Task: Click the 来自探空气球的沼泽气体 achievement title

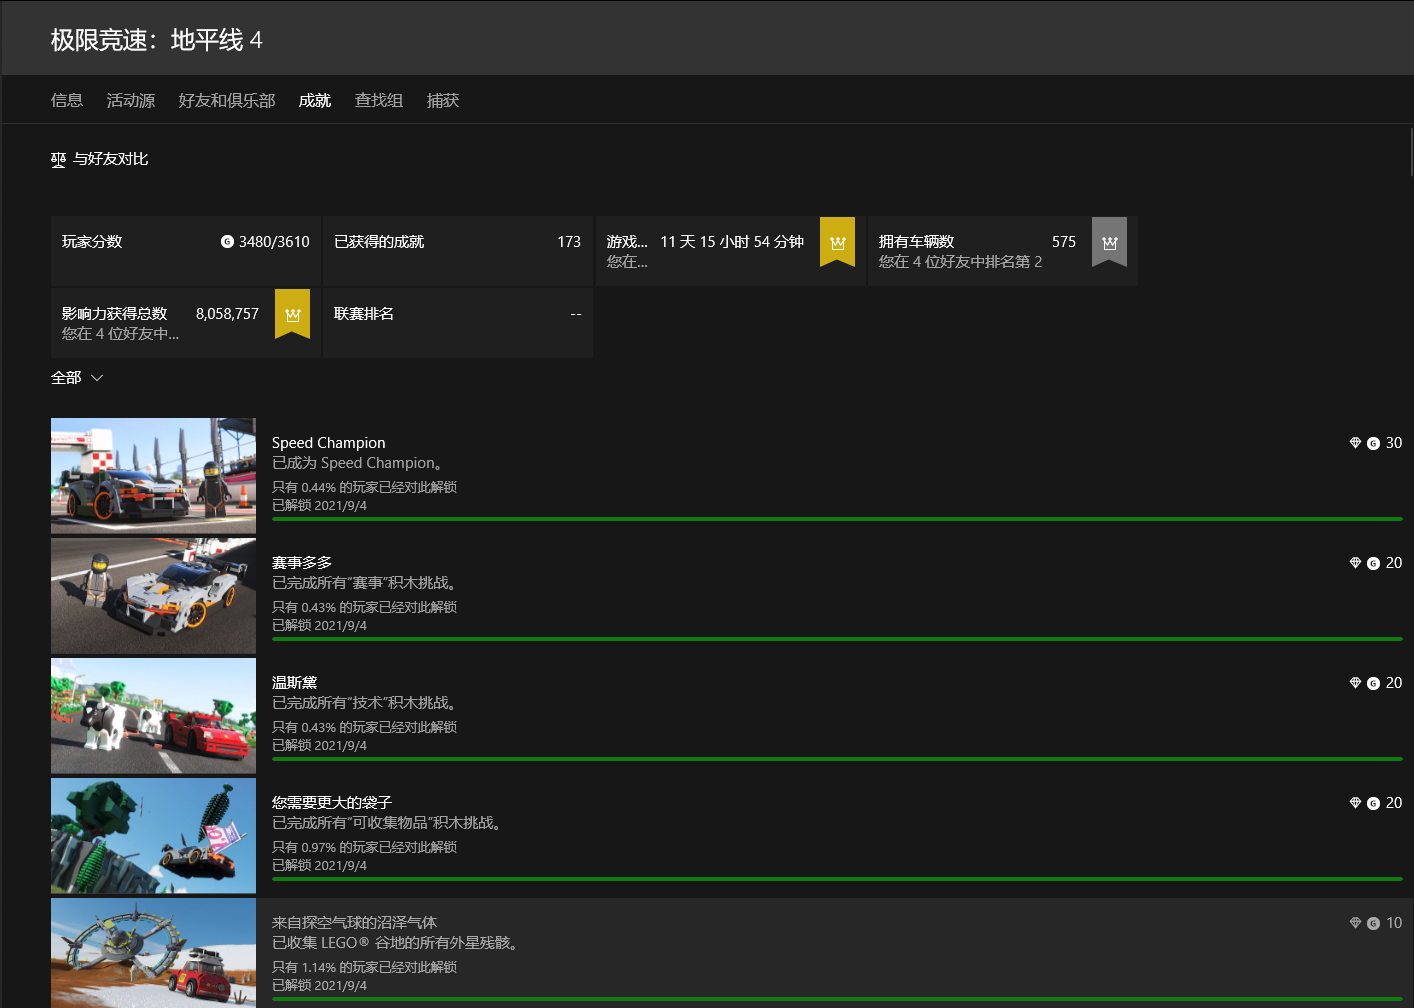Action: (355, 923)
